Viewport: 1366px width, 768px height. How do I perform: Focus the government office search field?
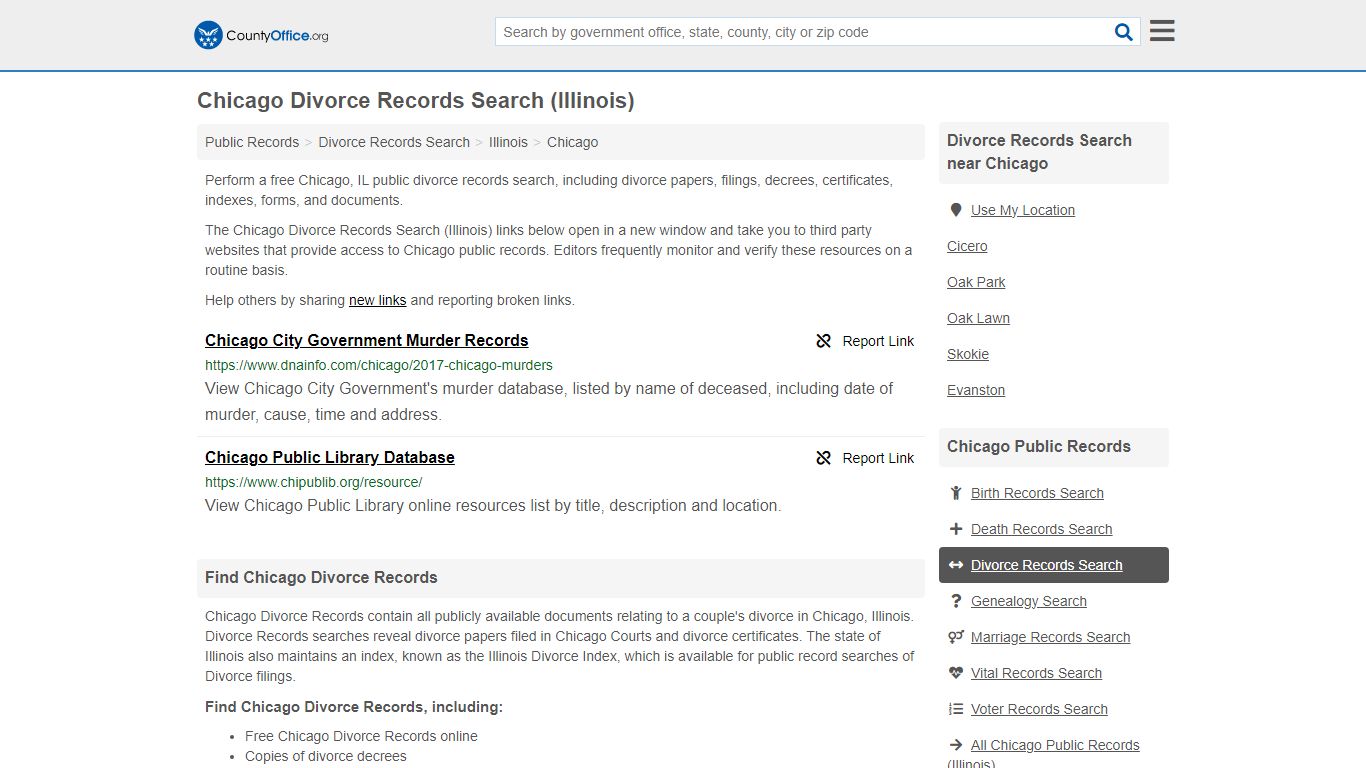click(x=802, y=32)
